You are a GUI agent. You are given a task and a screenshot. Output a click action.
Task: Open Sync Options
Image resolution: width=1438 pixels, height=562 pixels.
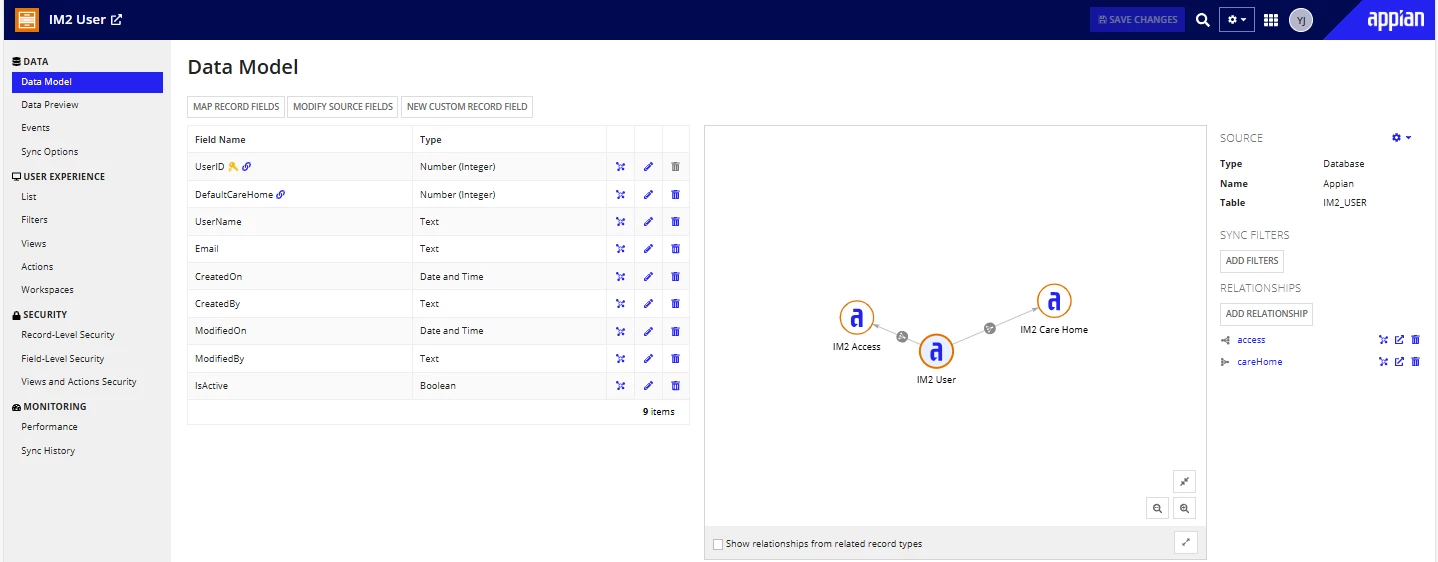pyautogui.click(x=50, y=152)
